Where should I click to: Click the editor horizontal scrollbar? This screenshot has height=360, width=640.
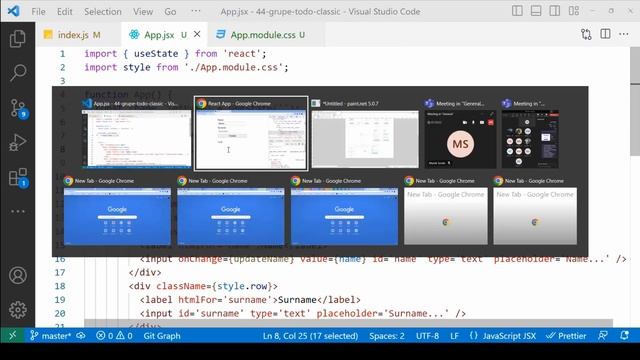348,323
